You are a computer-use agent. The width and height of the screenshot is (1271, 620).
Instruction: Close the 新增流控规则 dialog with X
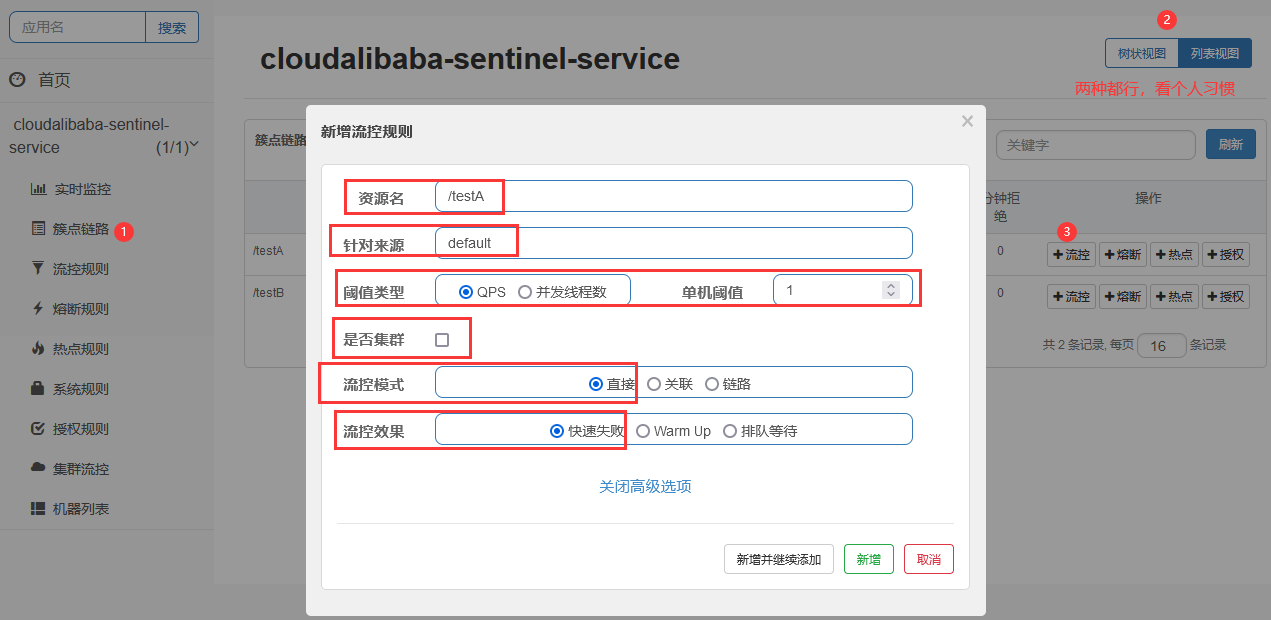pos(967,121)
